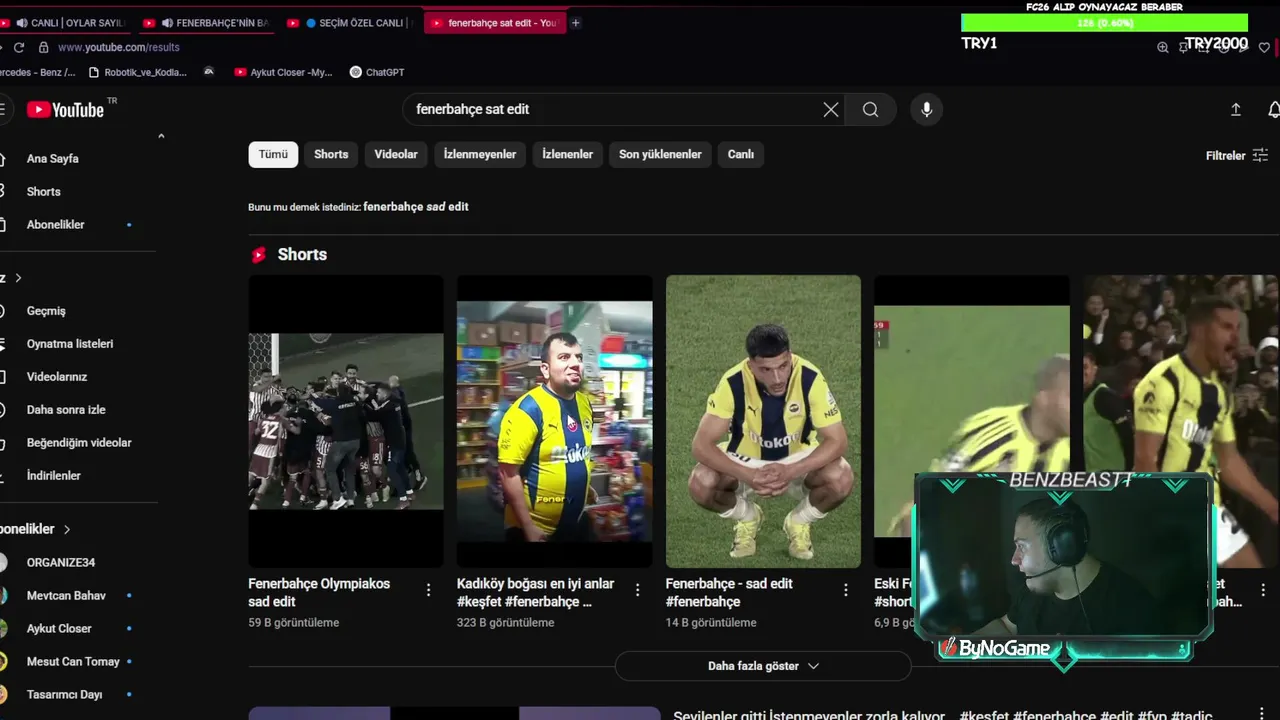Open Oynatma listeleri in sidebar
The image size is (1280, 720).
[70, 343]
